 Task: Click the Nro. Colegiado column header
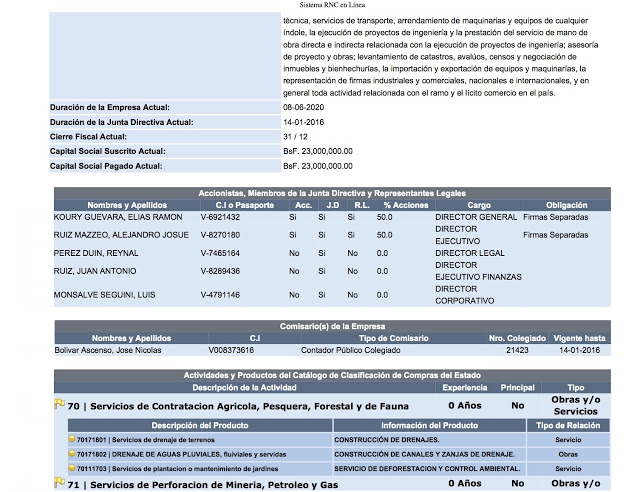tap(517, 338)
